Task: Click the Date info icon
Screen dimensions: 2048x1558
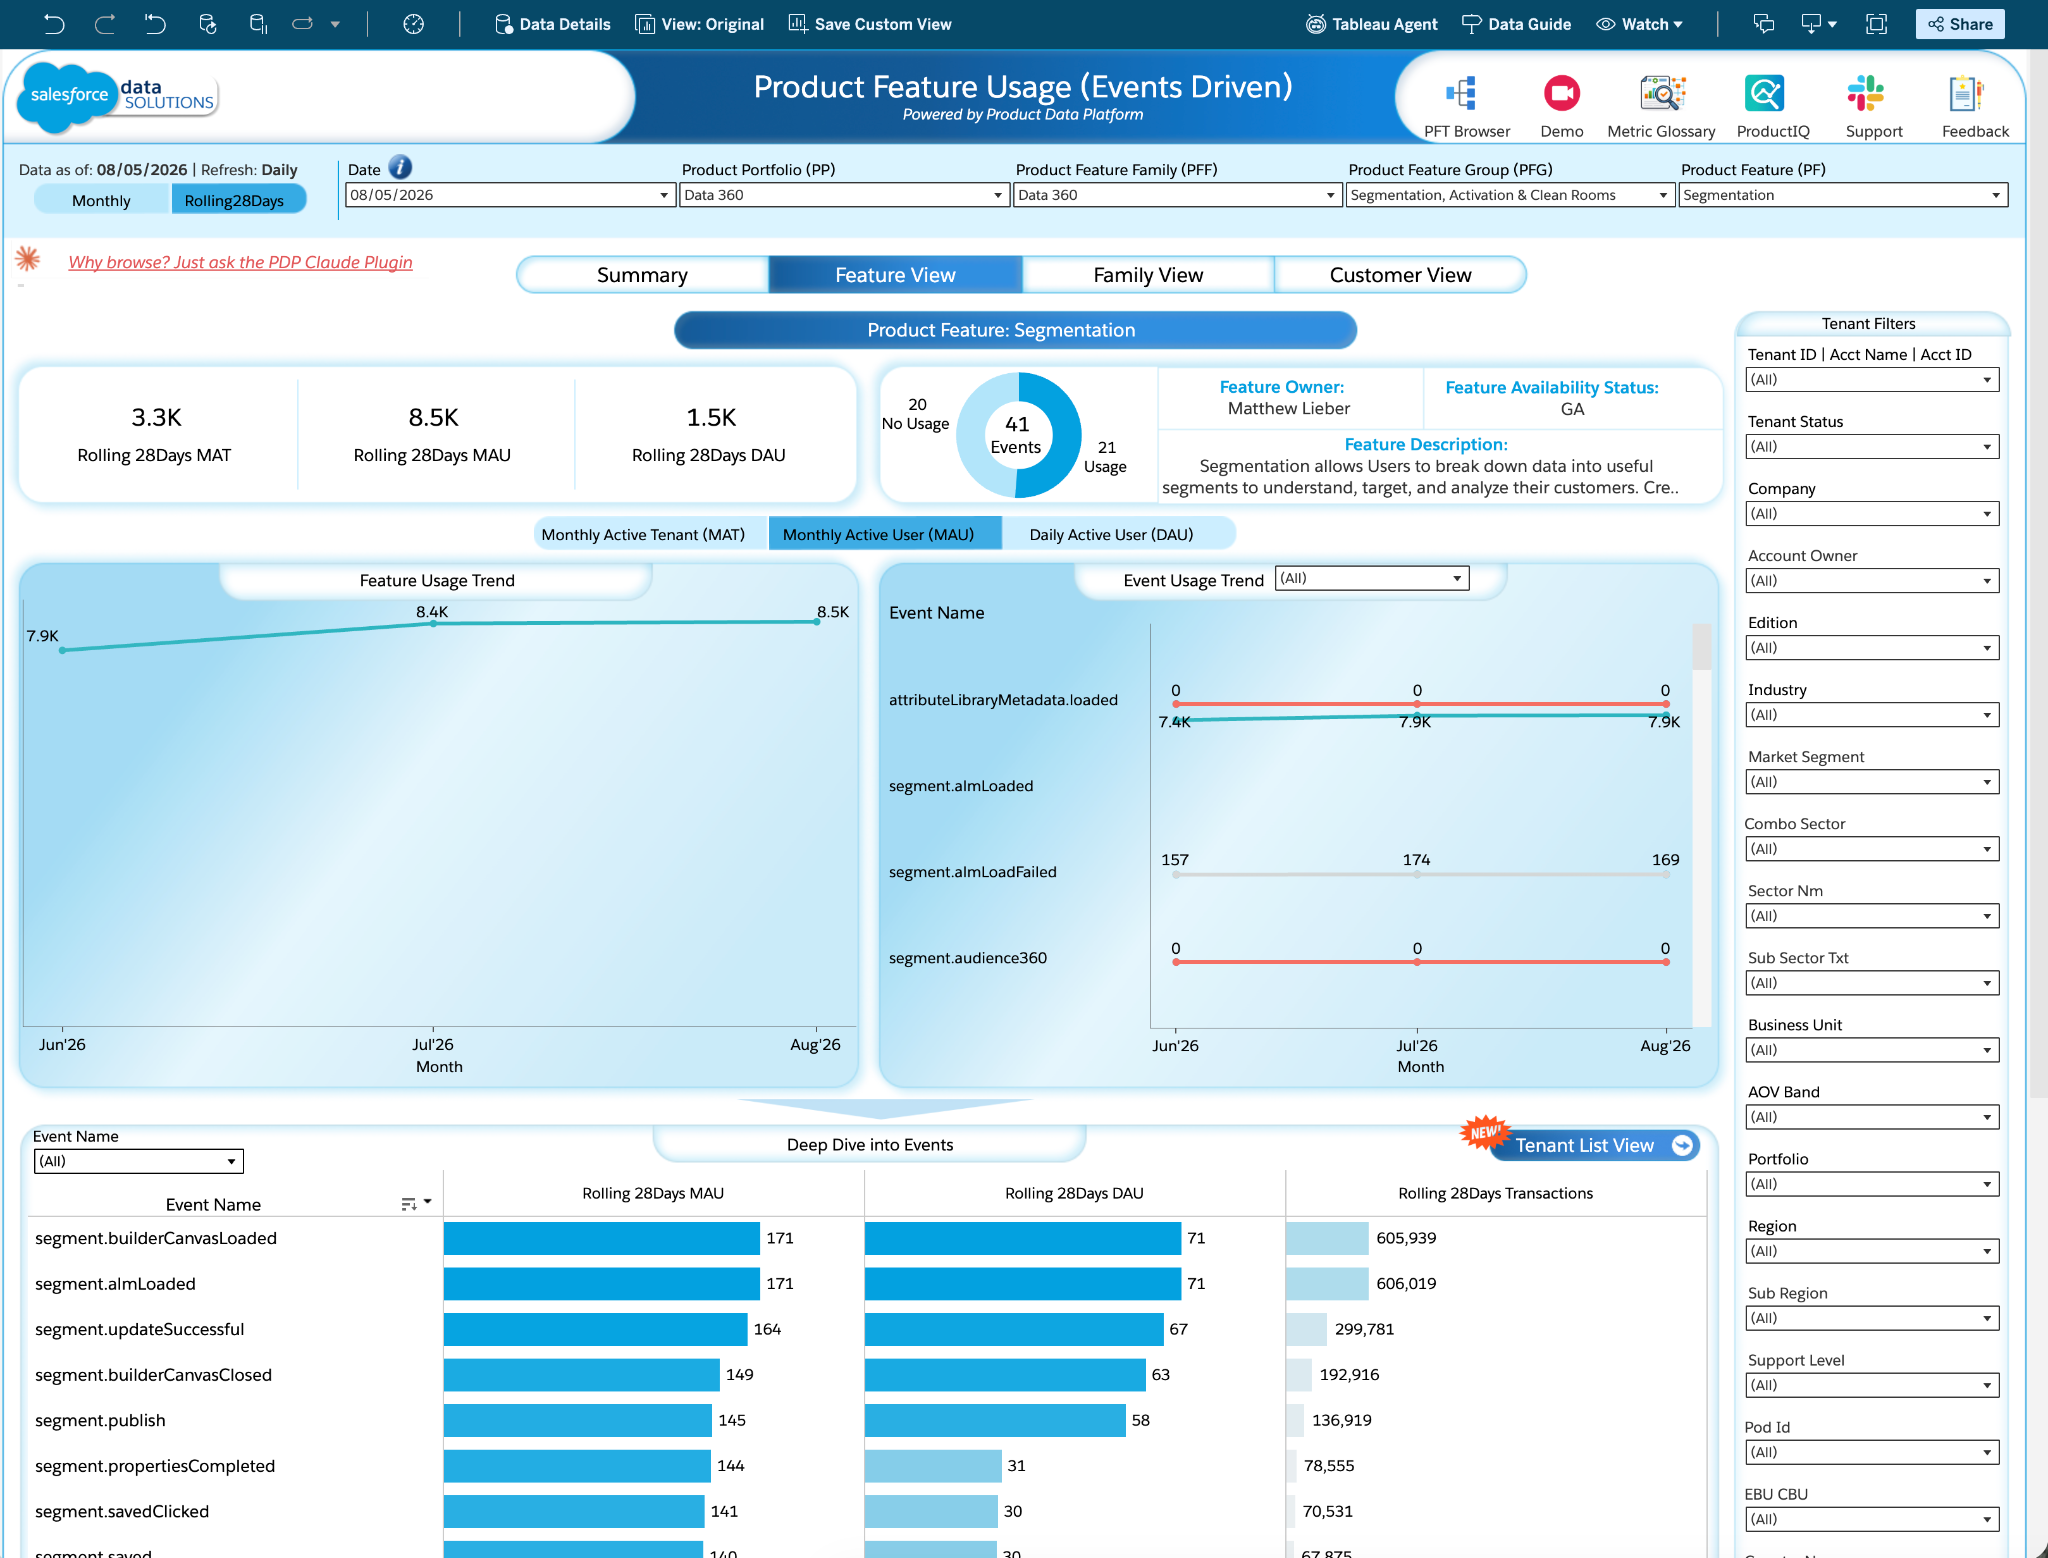Action: tap(400, 168)
